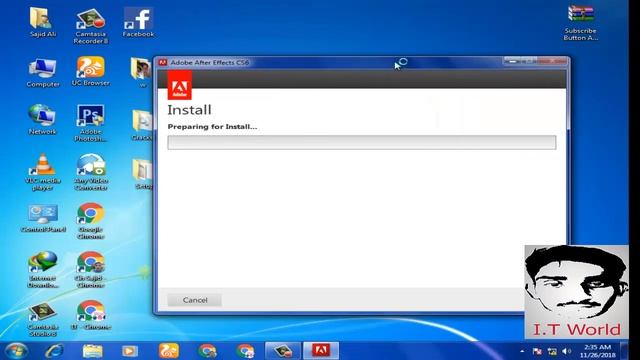Close the Adobe After Effects CS6 installer window

[x=553, y=61]
